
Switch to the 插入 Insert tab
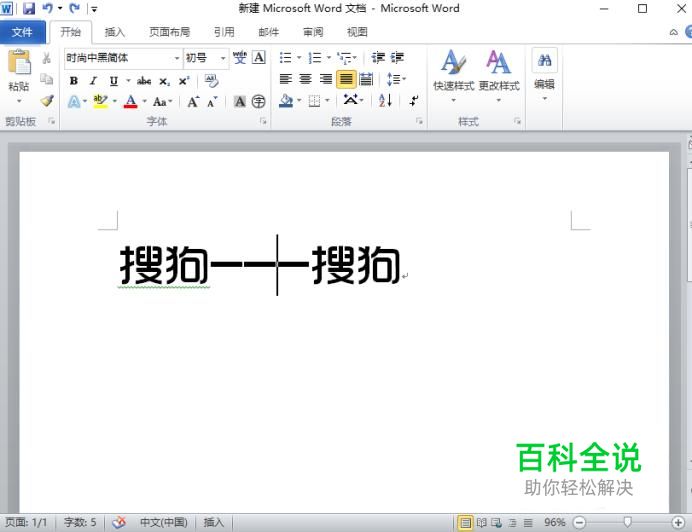click(x=115, y=32)
